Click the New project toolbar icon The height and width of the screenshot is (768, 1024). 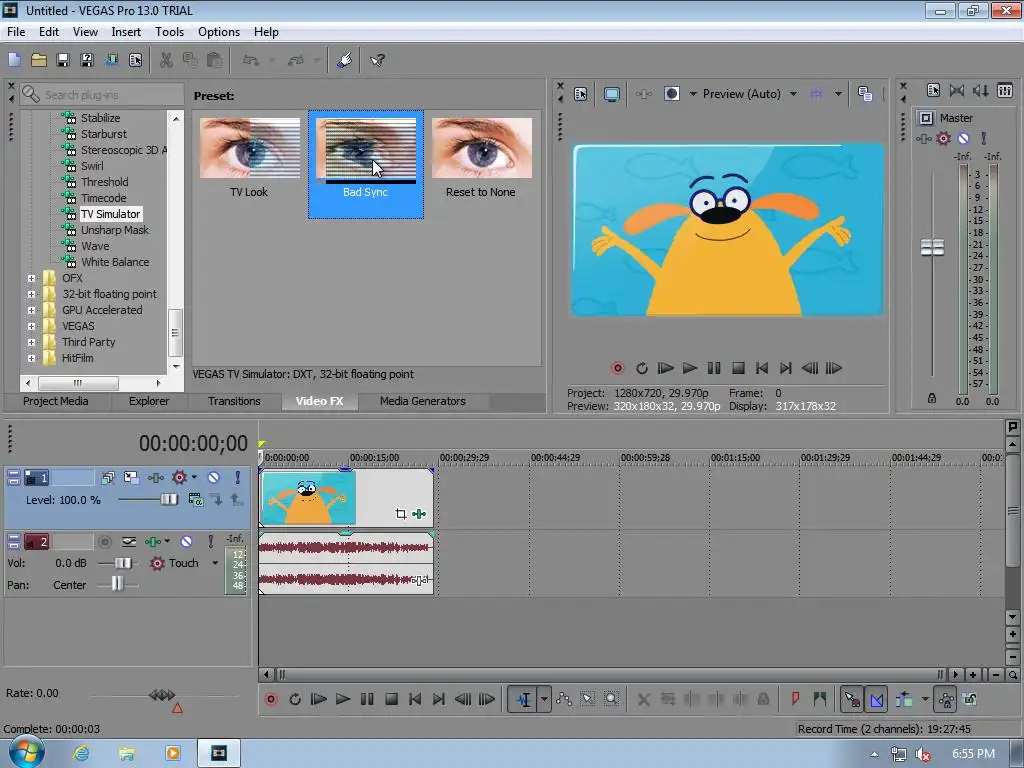point(14,60)
